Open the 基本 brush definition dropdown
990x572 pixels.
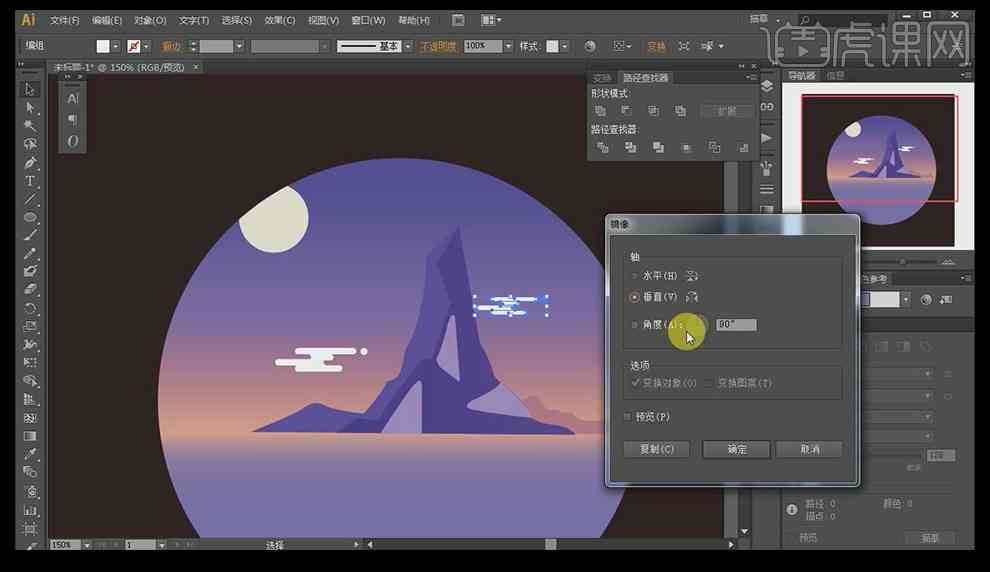[x=408, y=46]
